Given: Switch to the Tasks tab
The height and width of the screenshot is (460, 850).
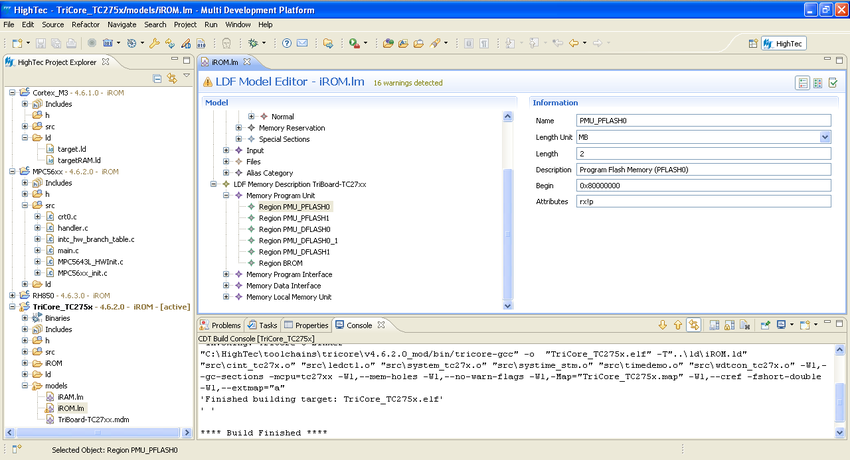Looking at the screenshot, I should (262, 325).
